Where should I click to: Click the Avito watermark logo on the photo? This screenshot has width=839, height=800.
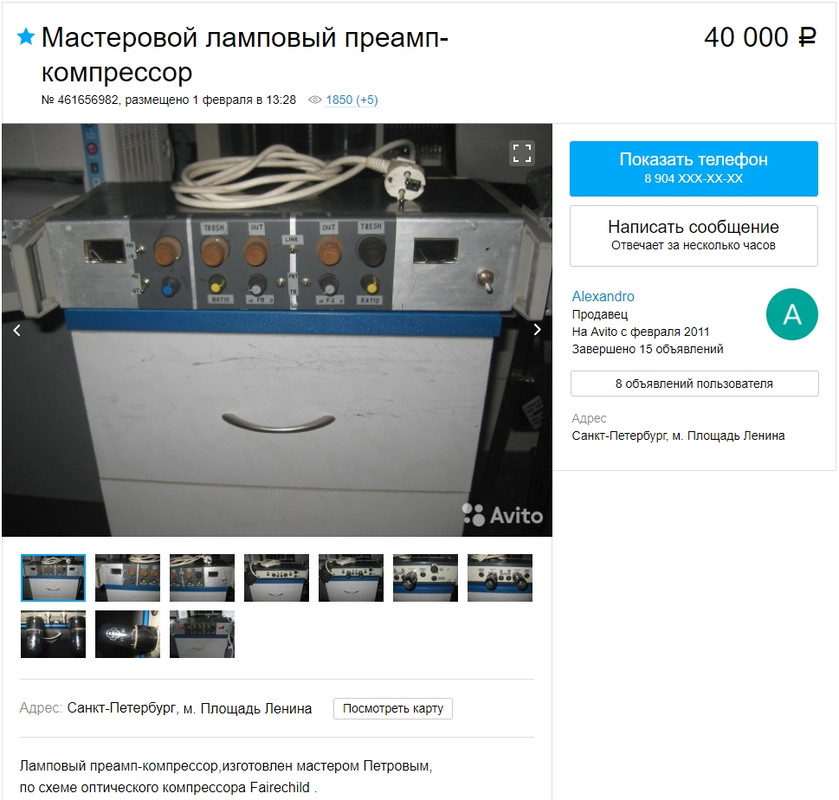502,515
